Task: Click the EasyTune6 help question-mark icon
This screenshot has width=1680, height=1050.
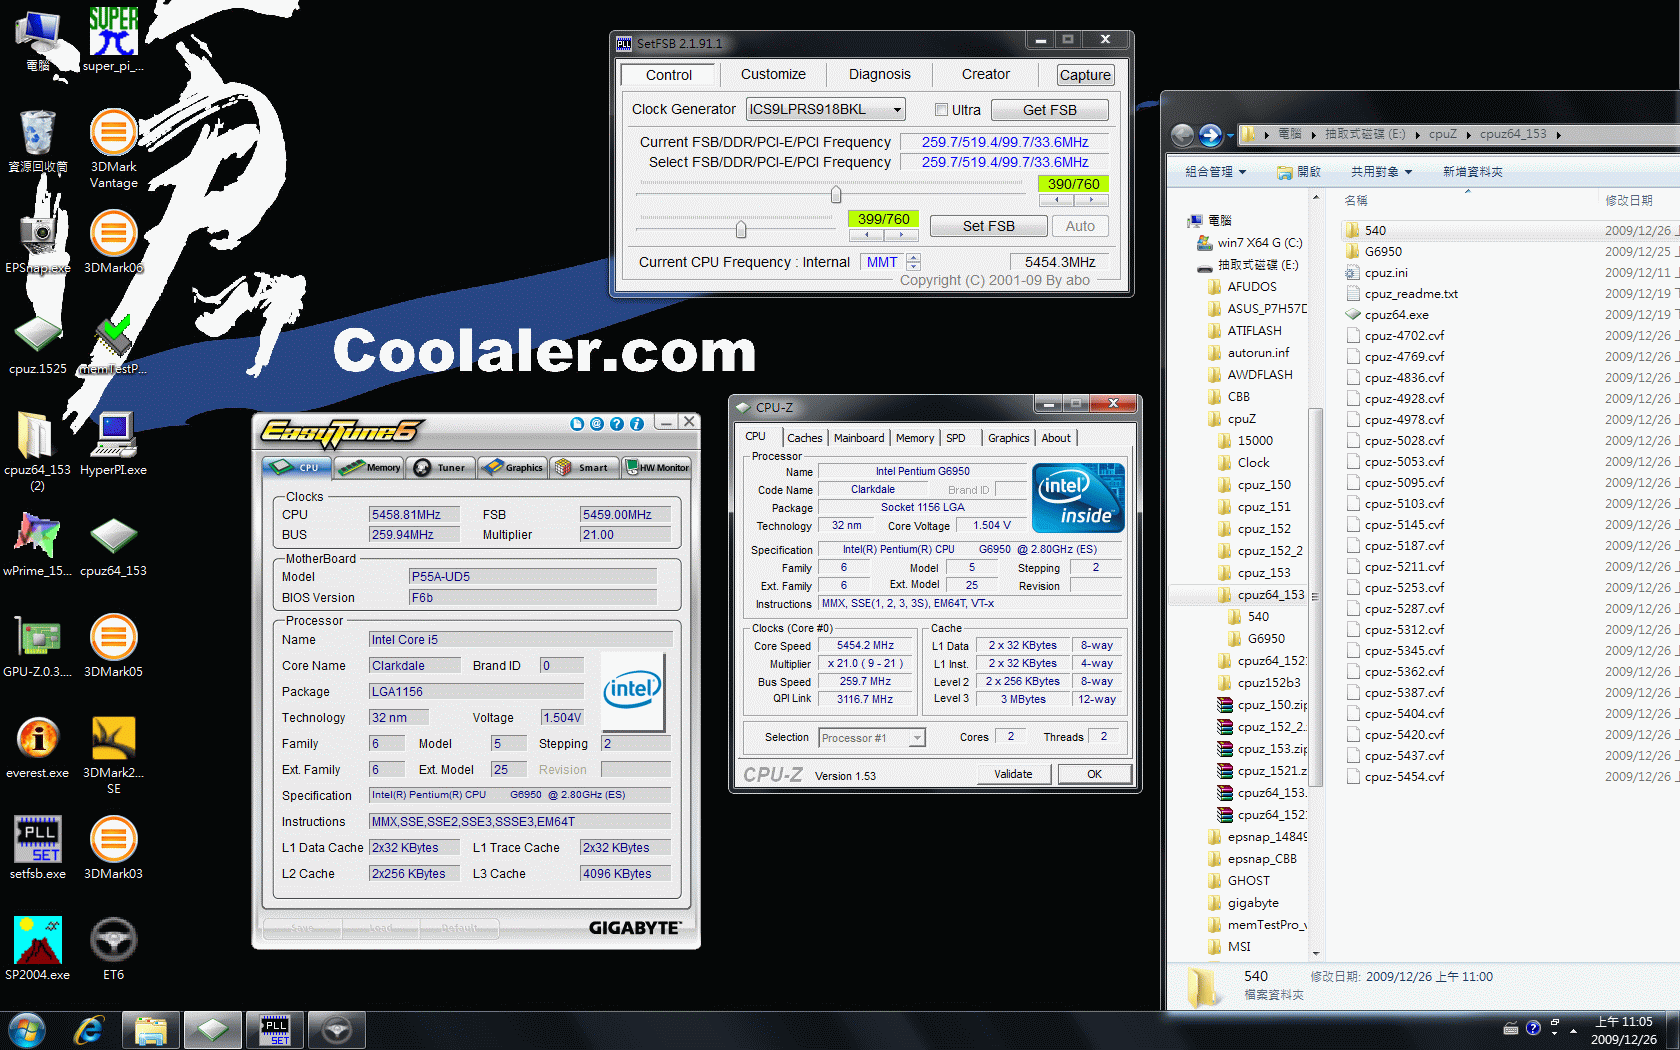Action: [x=617, y=424]
